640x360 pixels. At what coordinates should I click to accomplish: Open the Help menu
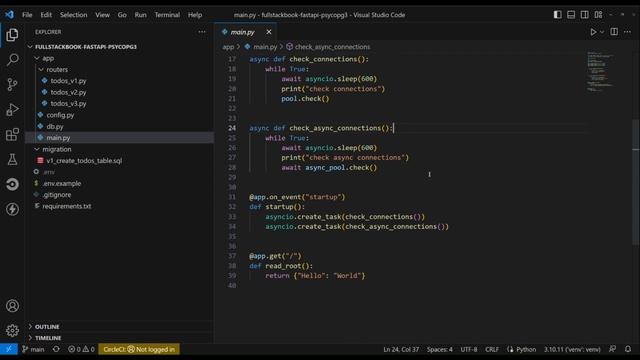tap(195, 15)
